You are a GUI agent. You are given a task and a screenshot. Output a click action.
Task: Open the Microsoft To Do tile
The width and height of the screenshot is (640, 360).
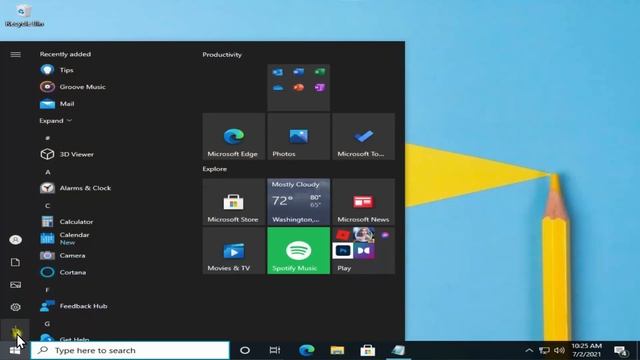click(363, 136)
